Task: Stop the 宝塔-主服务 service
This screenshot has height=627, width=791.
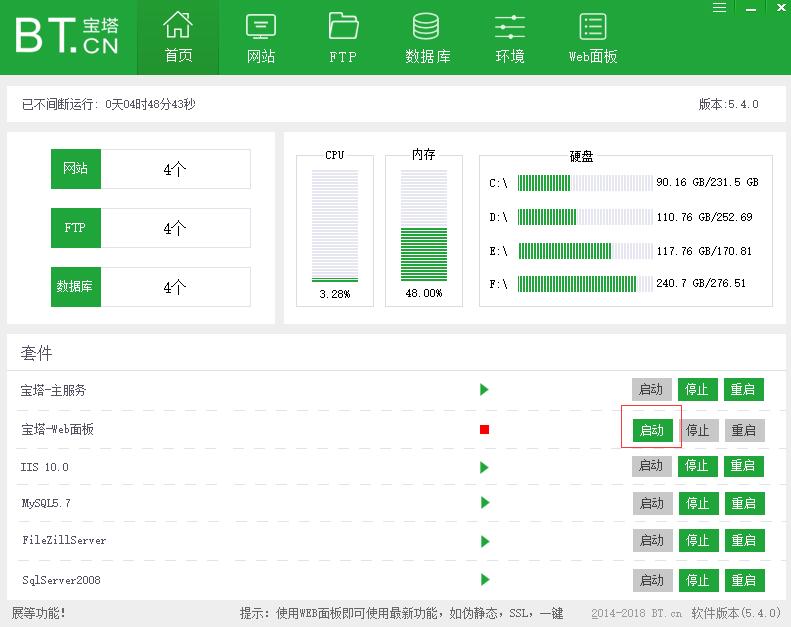Action: pyautogui.click(x=697, y=389)
